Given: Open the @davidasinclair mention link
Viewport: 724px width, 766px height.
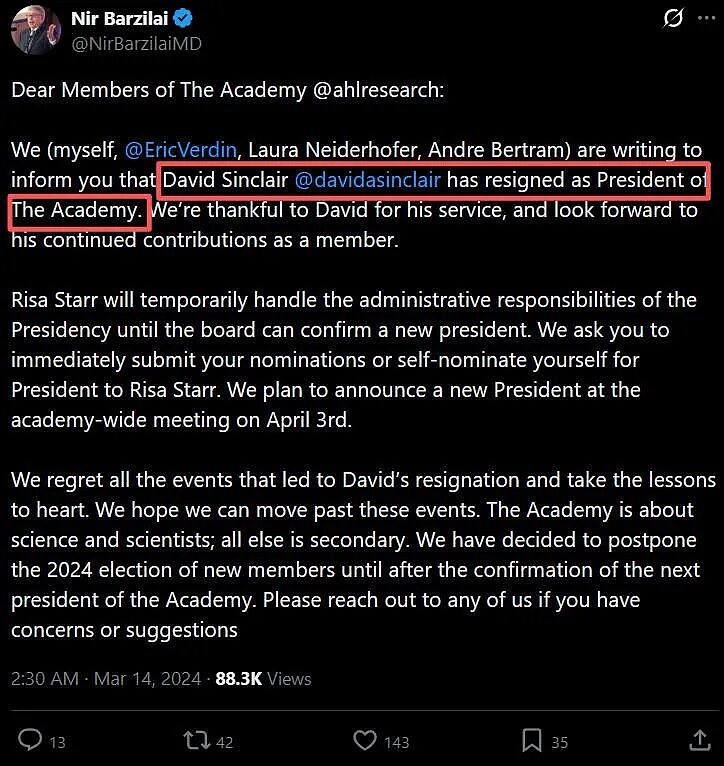Looking at the screenshot, I should [x=367, y=180].
